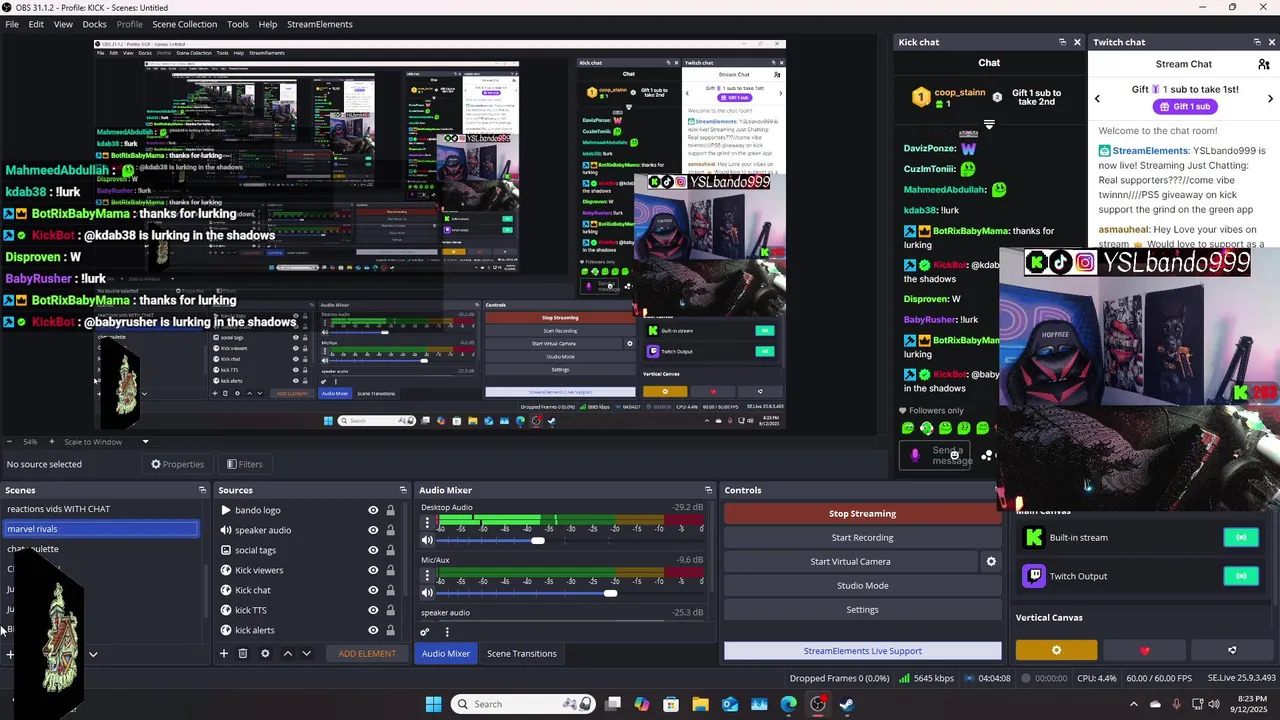
Task: Pop out the Audio Mixer dock
Action: pyautogui.click(x=708, y=490)
